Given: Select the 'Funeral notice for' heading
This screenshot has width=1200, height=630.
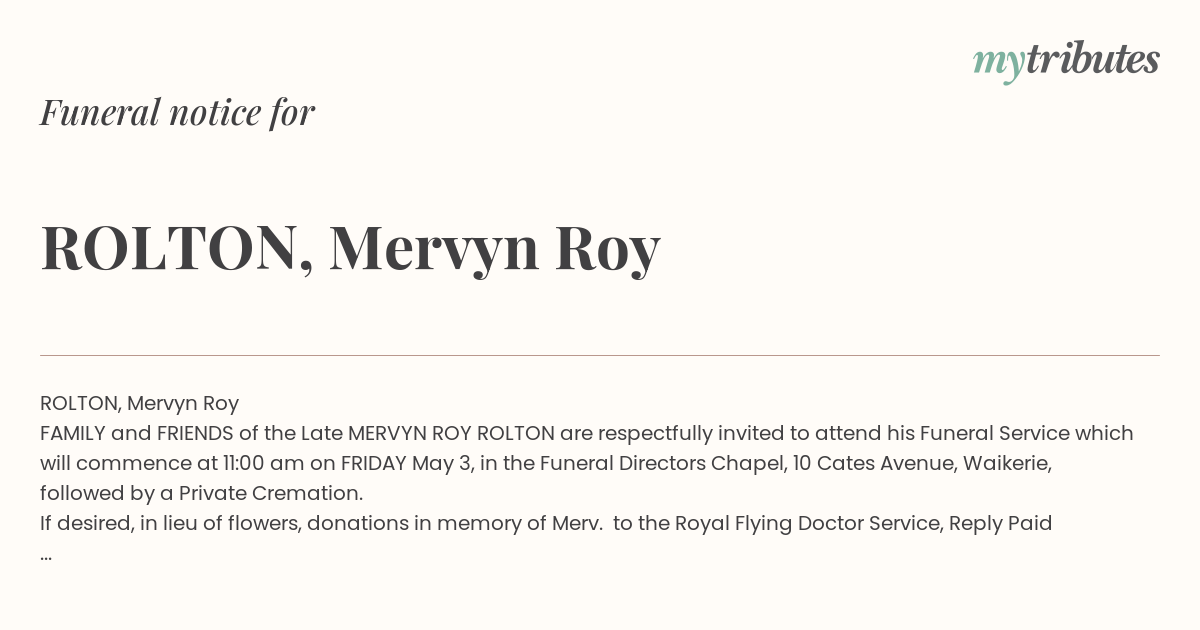Looking at the screenshot, I should tap(177, 112).
